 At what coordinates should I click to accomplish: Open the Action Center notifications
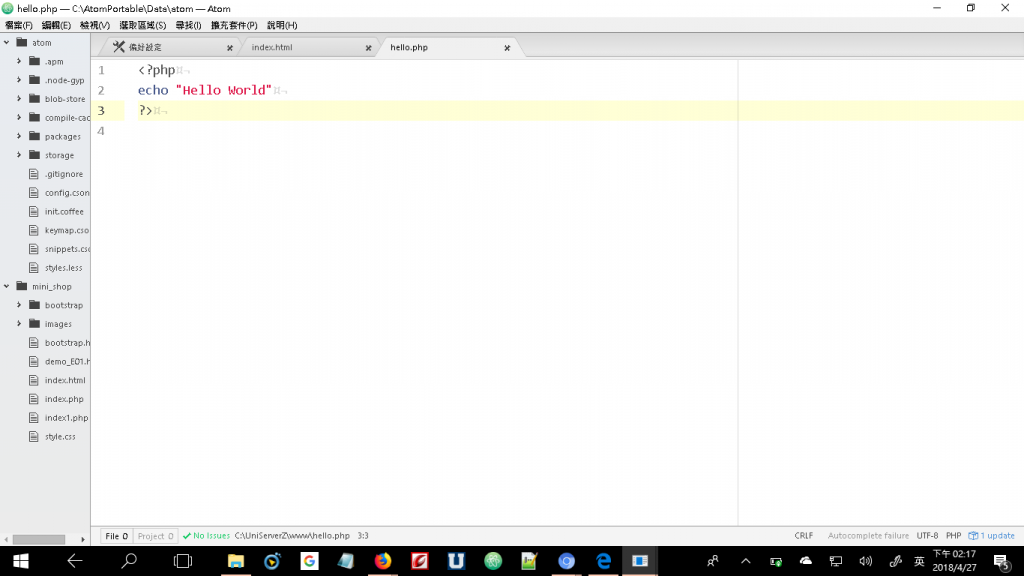pyautogui.click(x=1002, y=561)
